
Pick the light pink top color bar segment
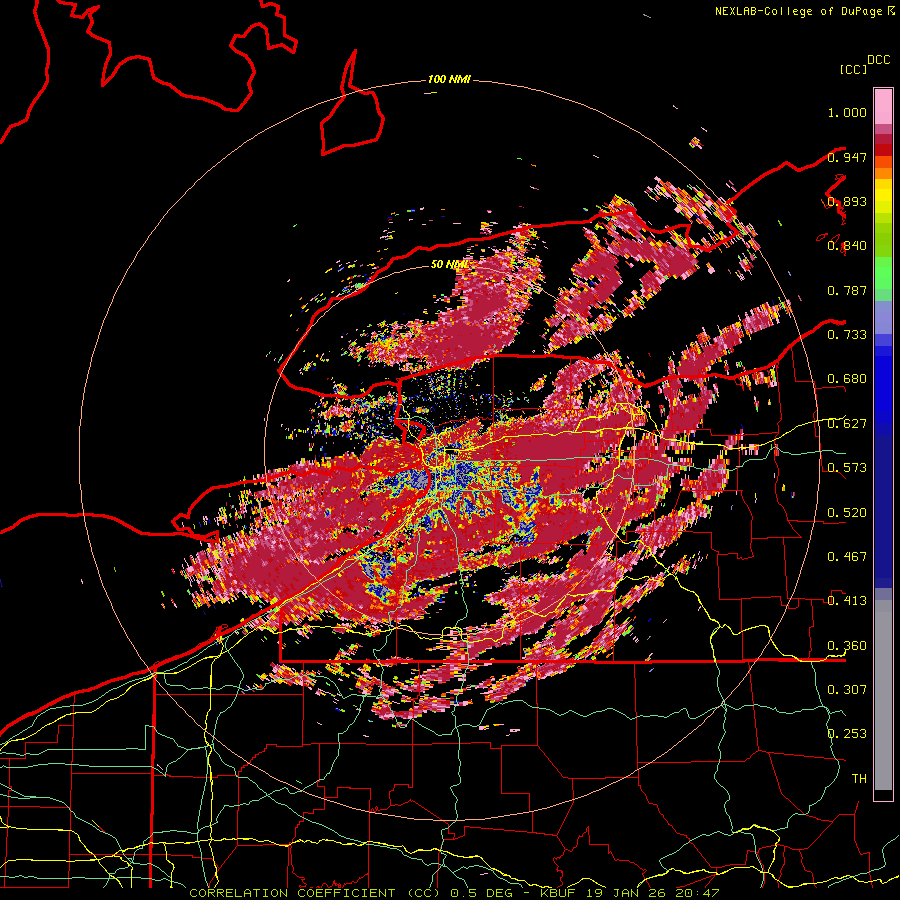[883, 106]
